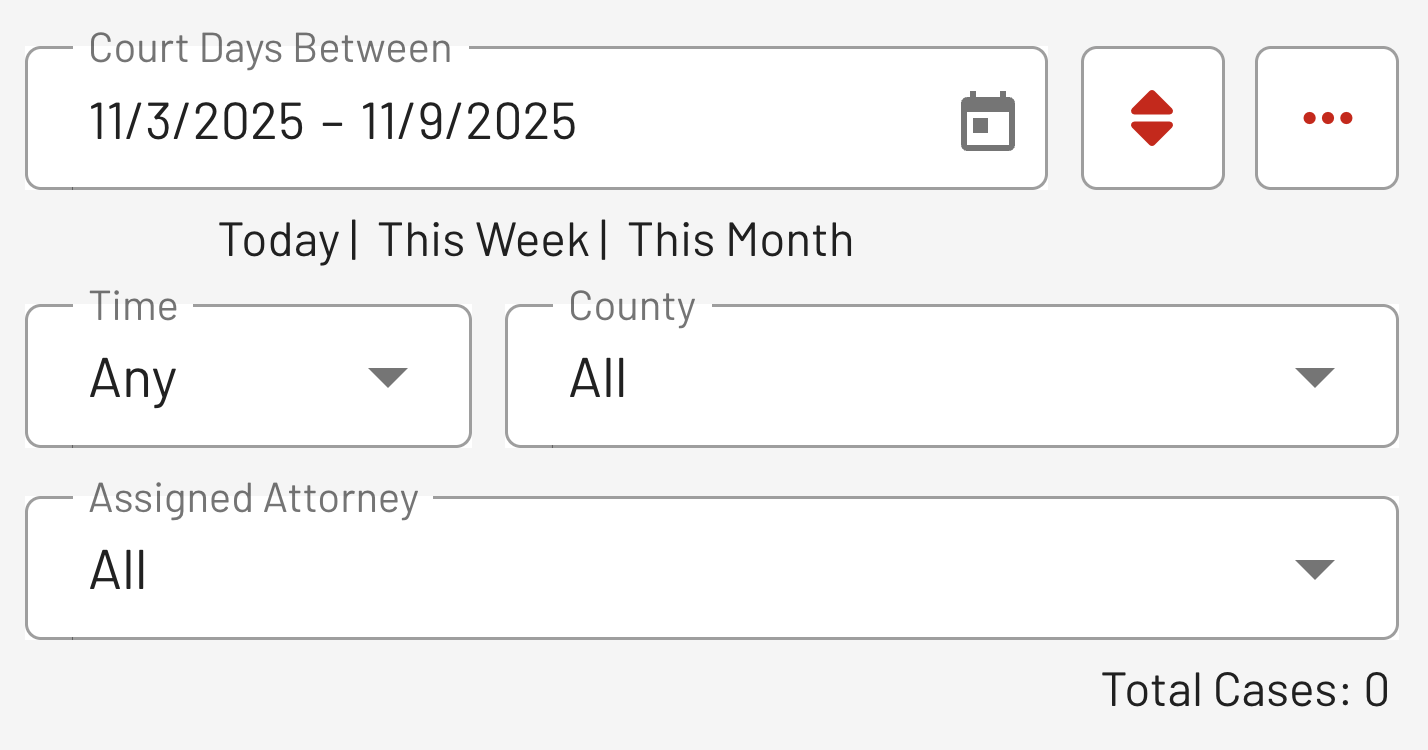
Task: Choose the This Month quick range
Action: click(x=740, y=240)
